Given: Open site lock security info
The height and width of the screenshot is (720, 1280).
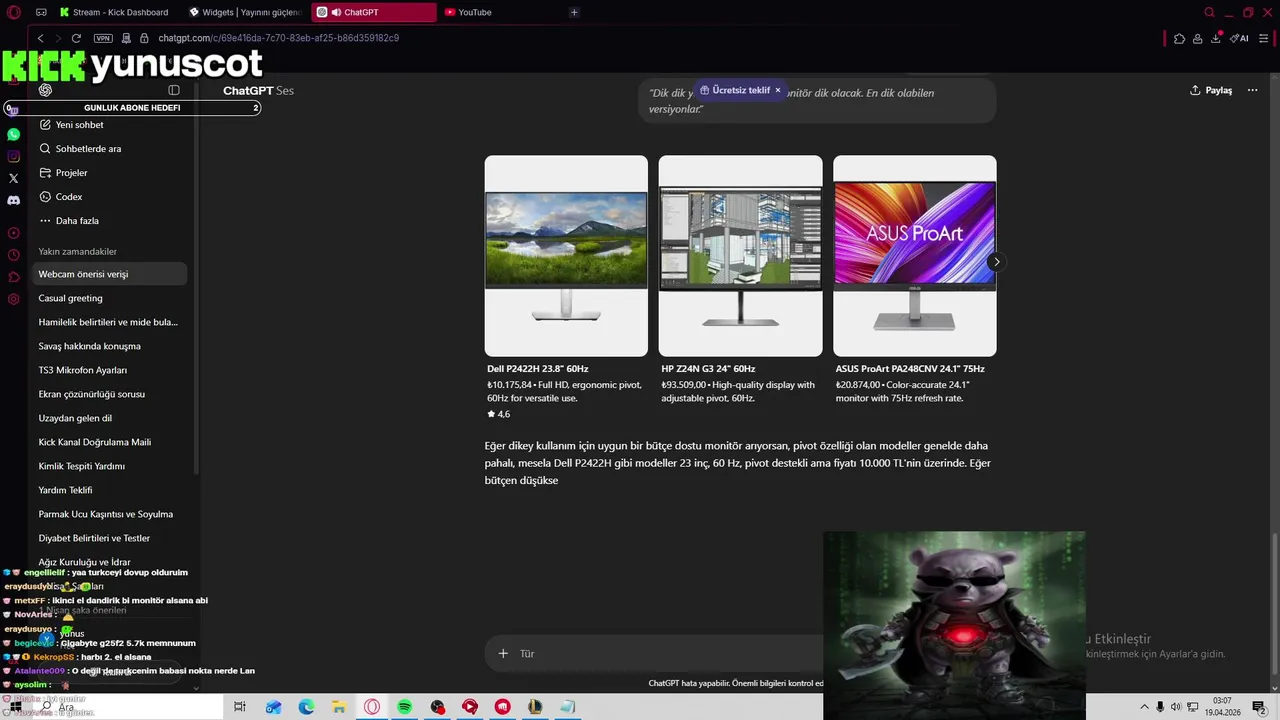Looking at the screenshot, I should (x=144, y=38).
